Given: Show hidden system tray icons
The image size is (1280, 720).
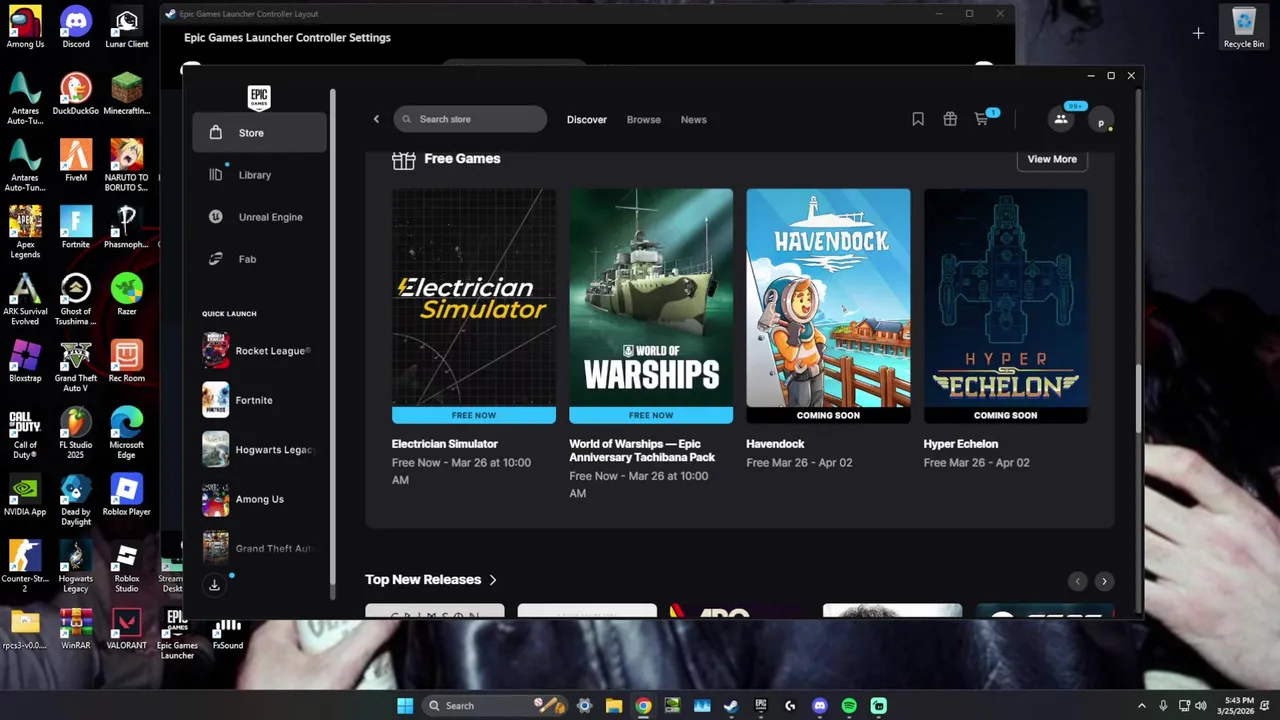Looking at the screenshot, I should (x=1142, y=705).
